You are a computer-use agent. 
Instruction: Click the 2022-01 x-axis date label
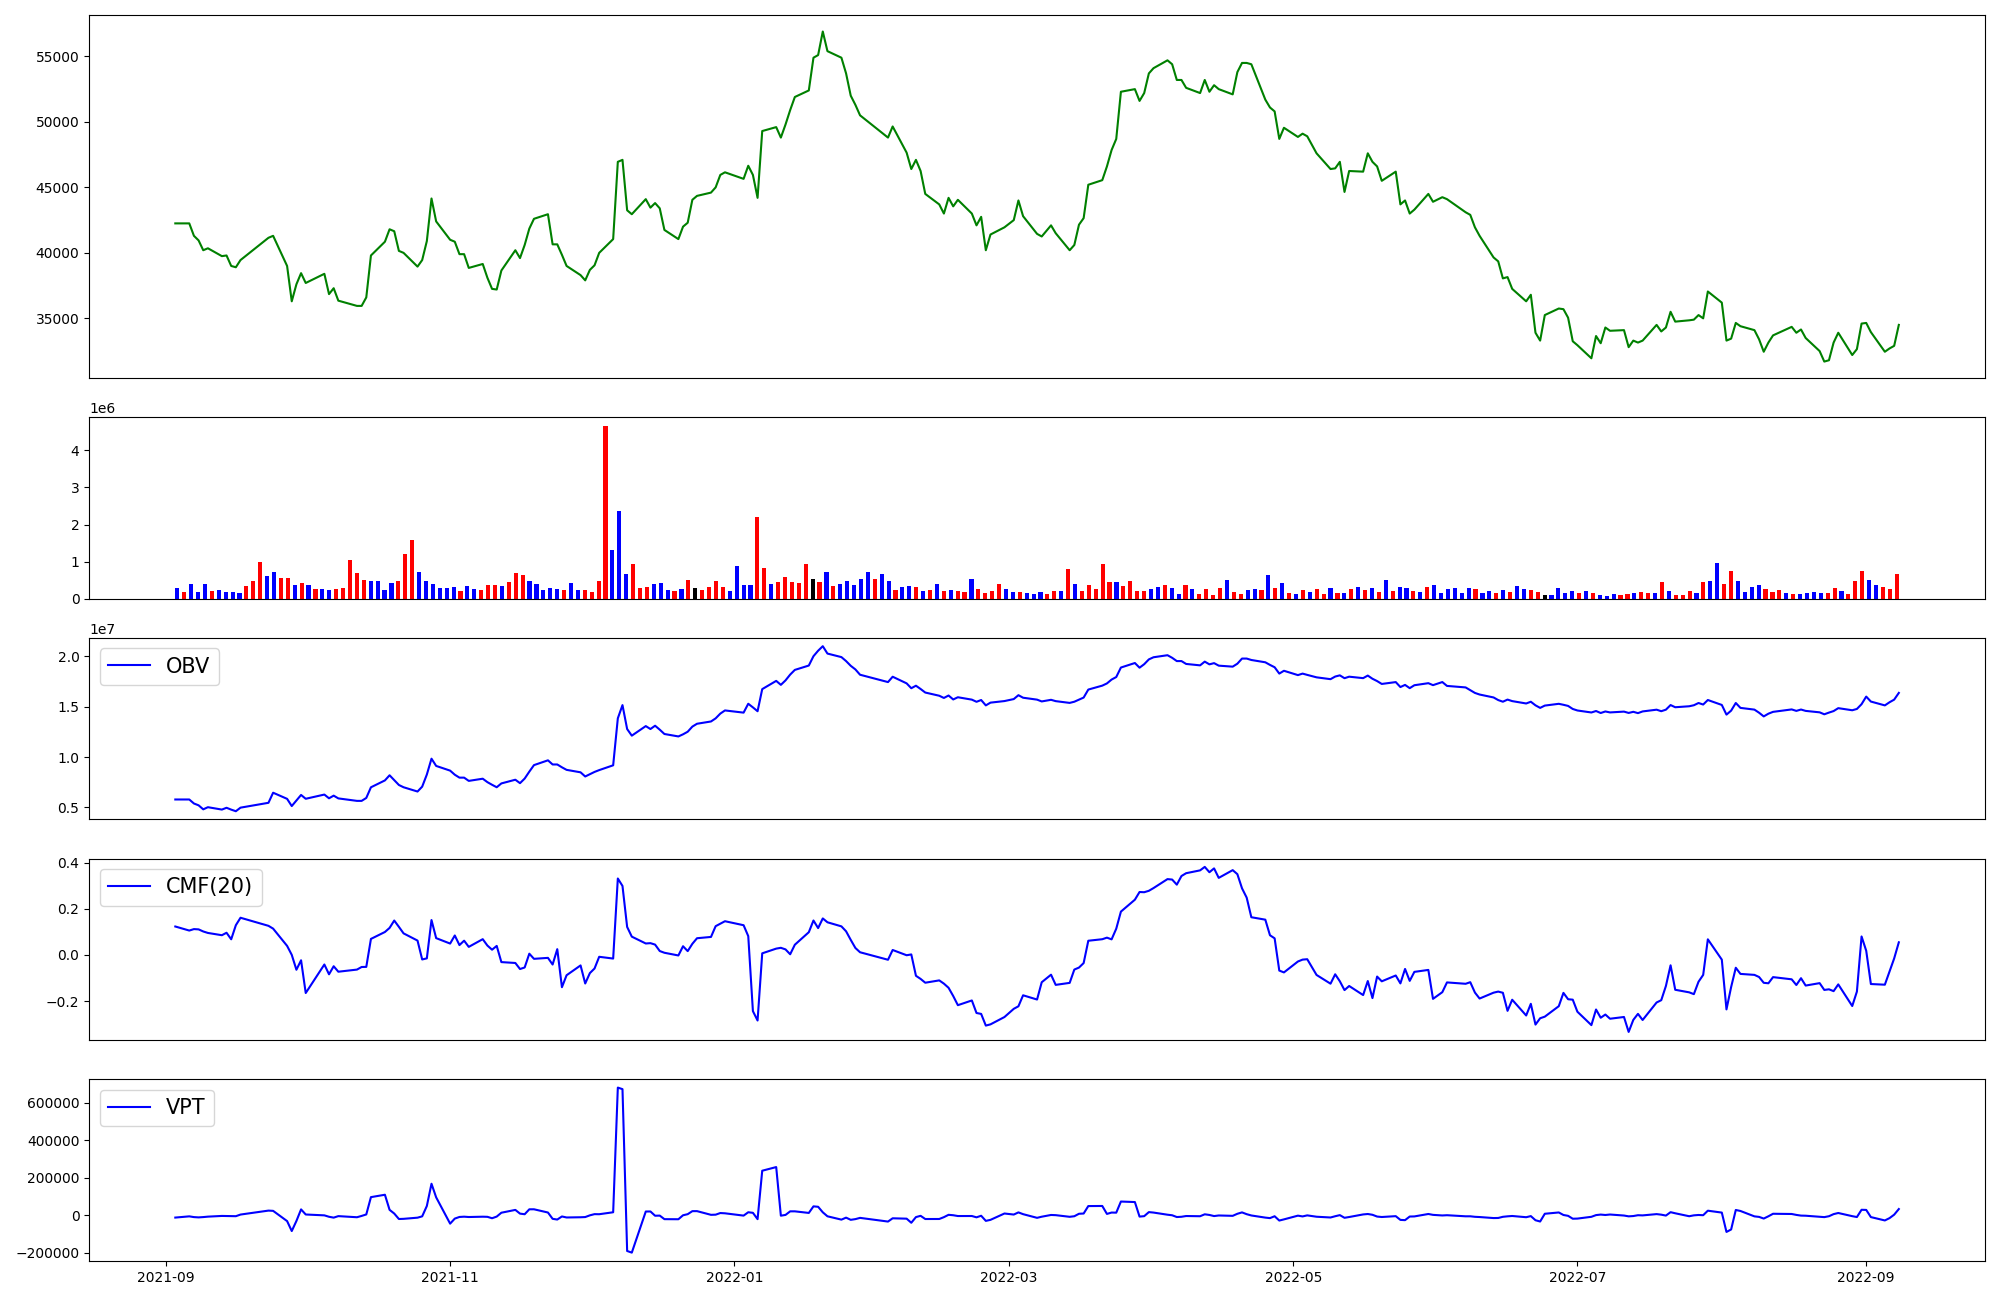[x=735, y=1277]
